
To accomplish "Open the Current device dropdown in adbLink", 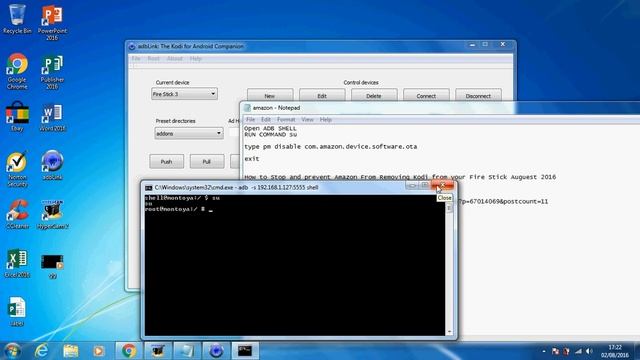I will [x=184, y=94].
